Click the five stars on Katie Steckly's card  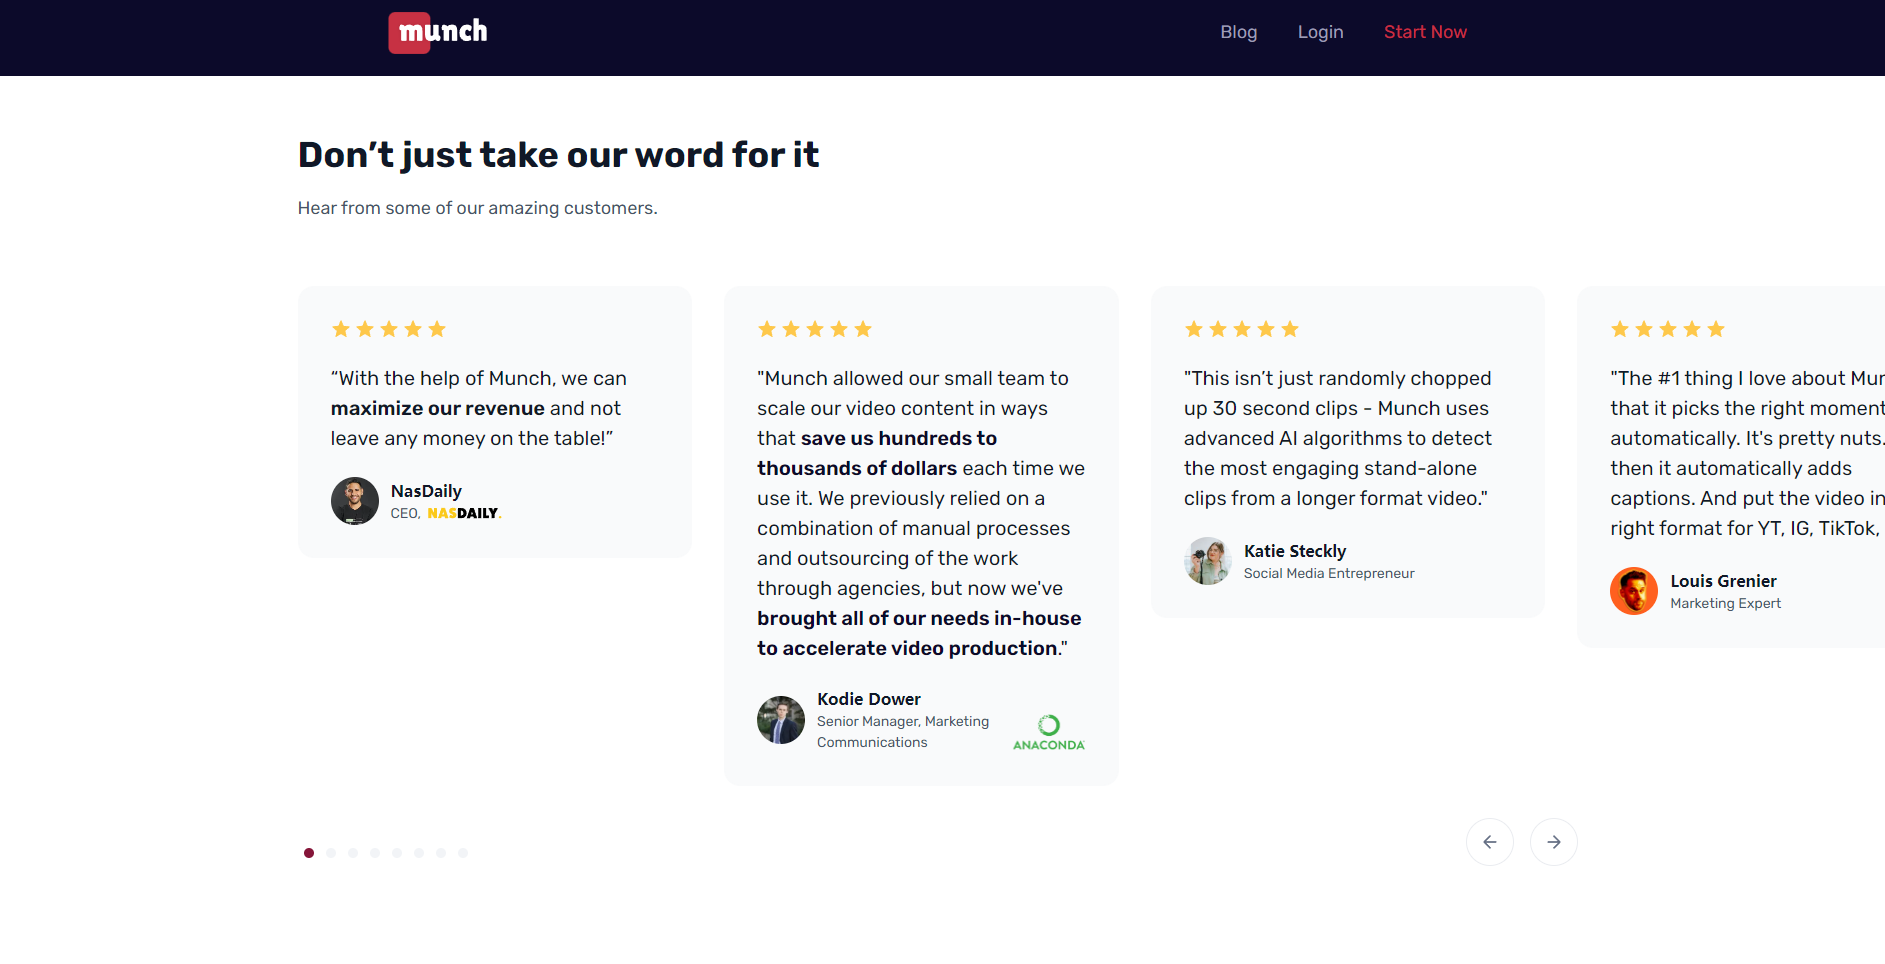click(1242, 329)
